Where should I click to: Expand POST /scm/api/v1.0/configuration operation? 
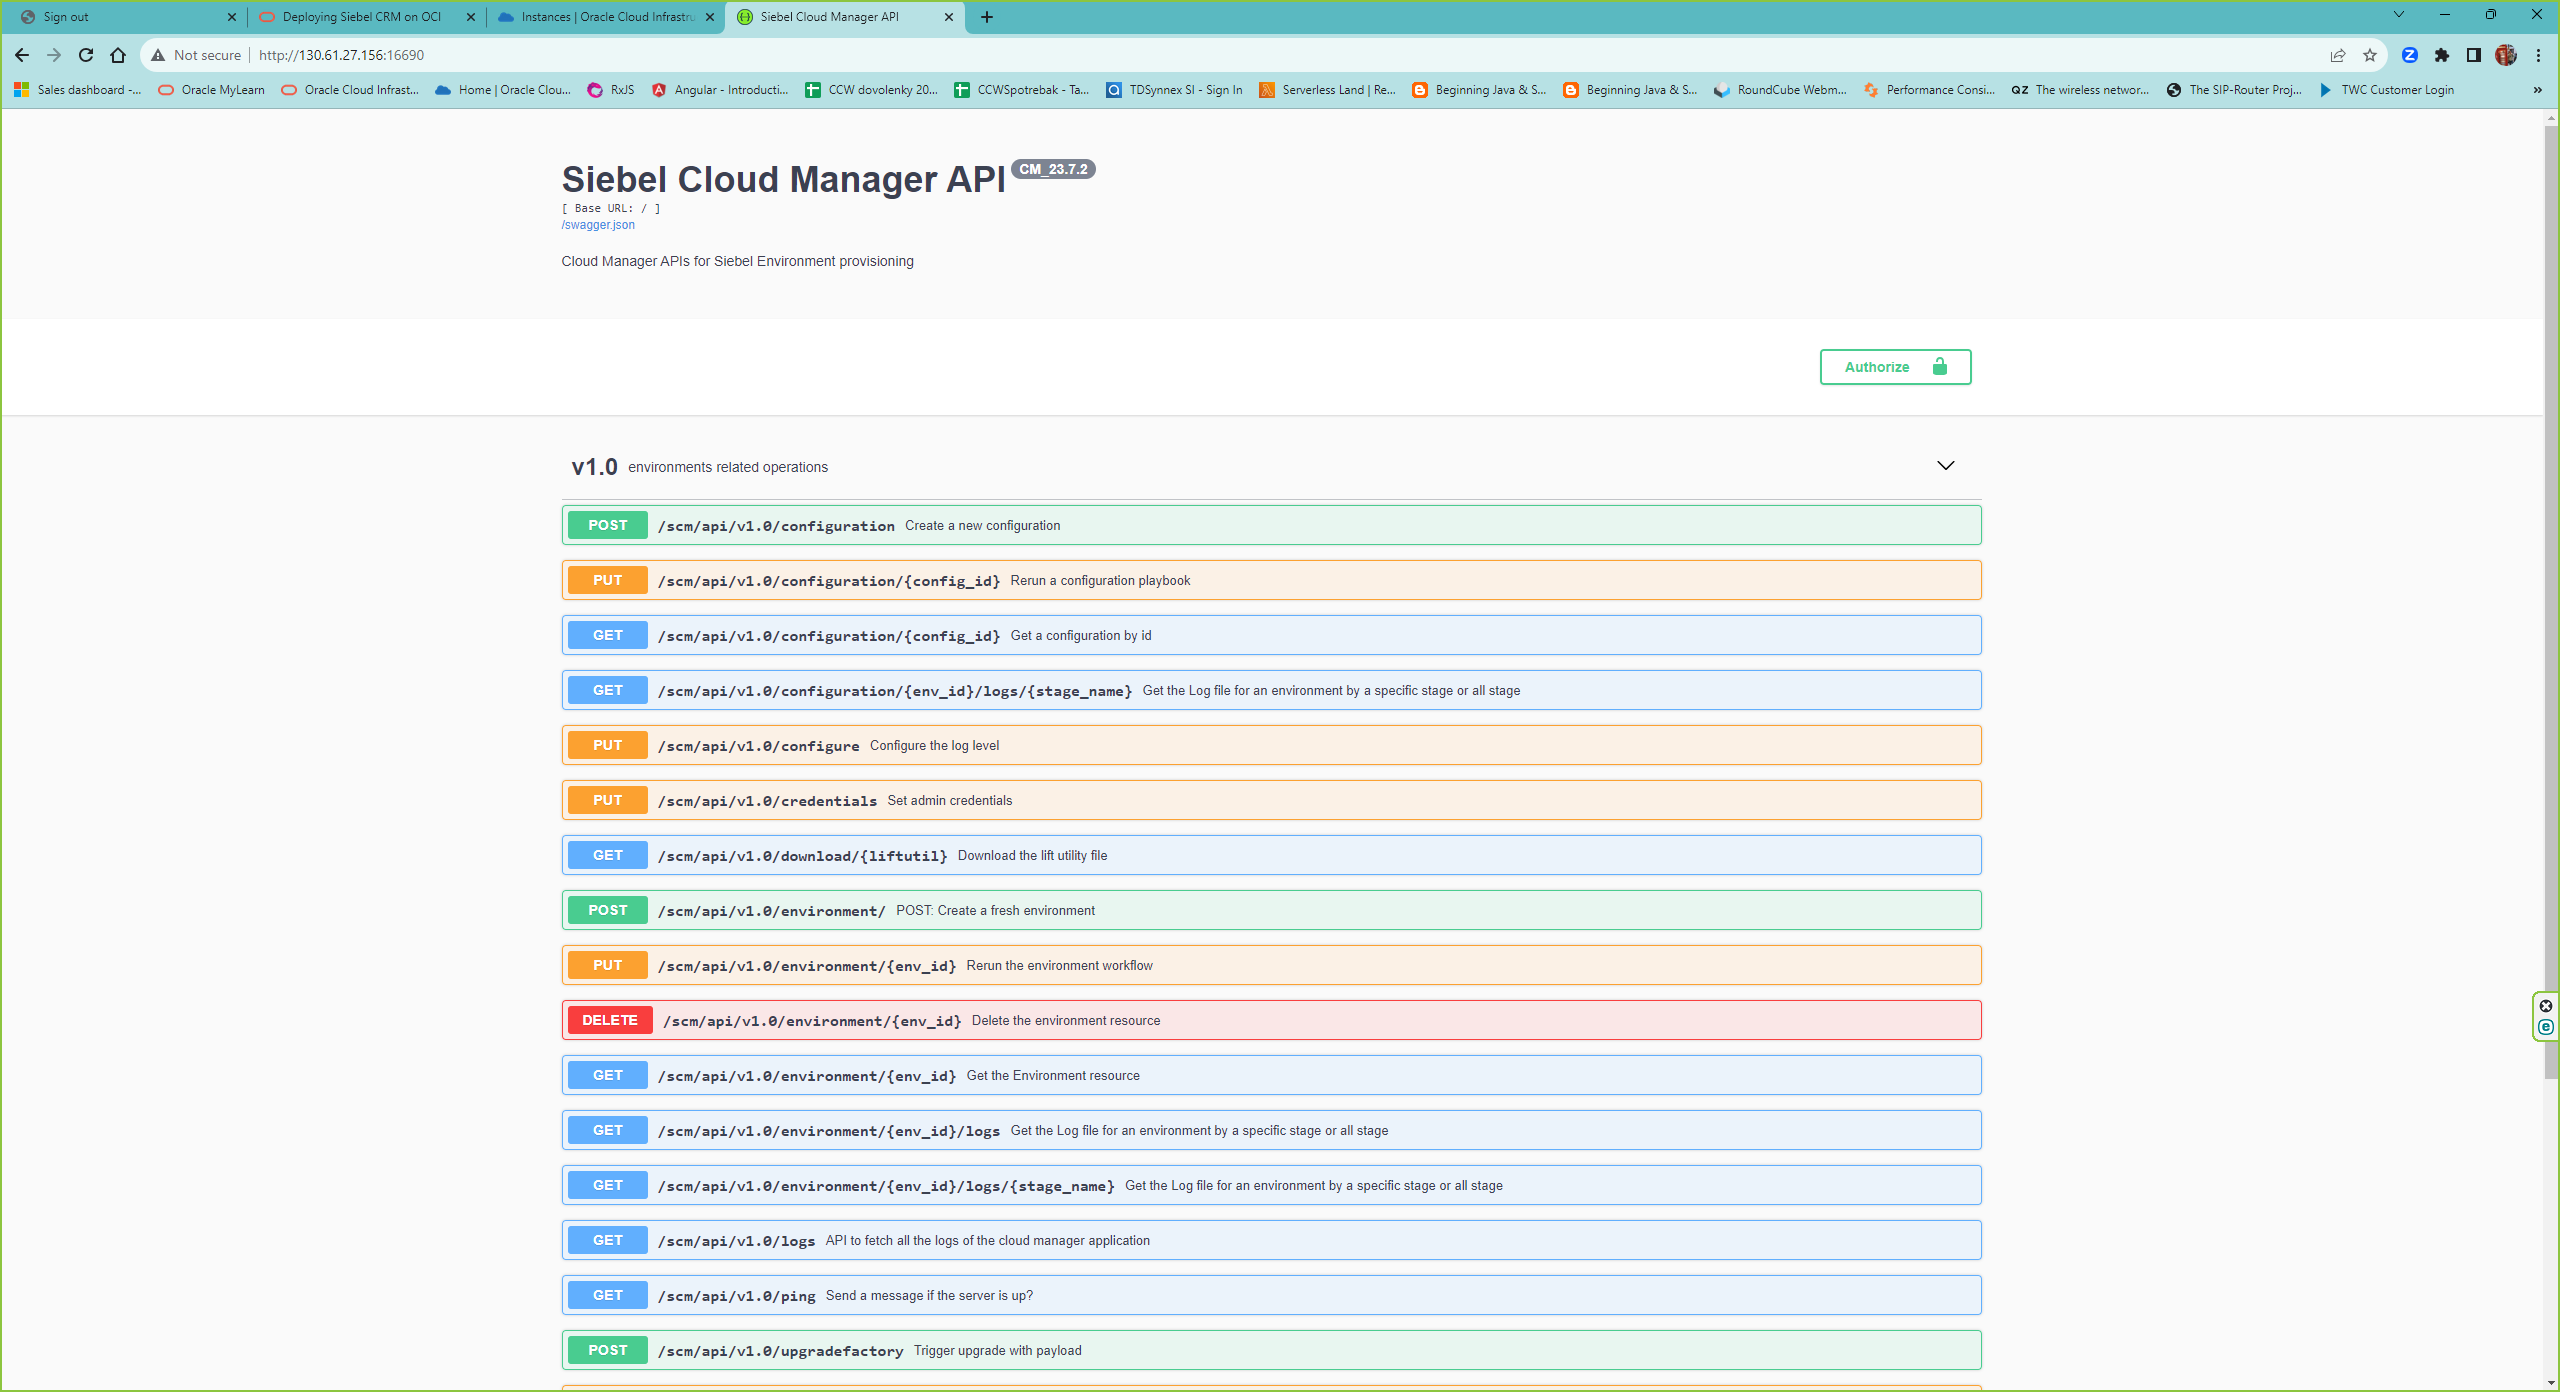[x=1271, y=525]
